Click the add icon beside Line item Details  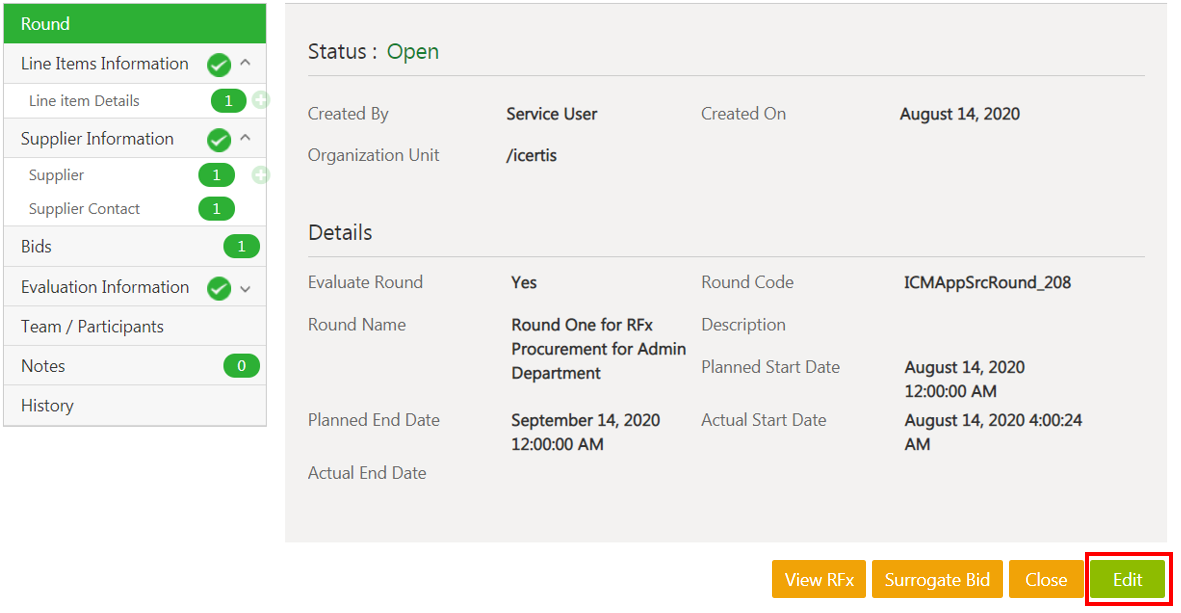tap(261, 100)
